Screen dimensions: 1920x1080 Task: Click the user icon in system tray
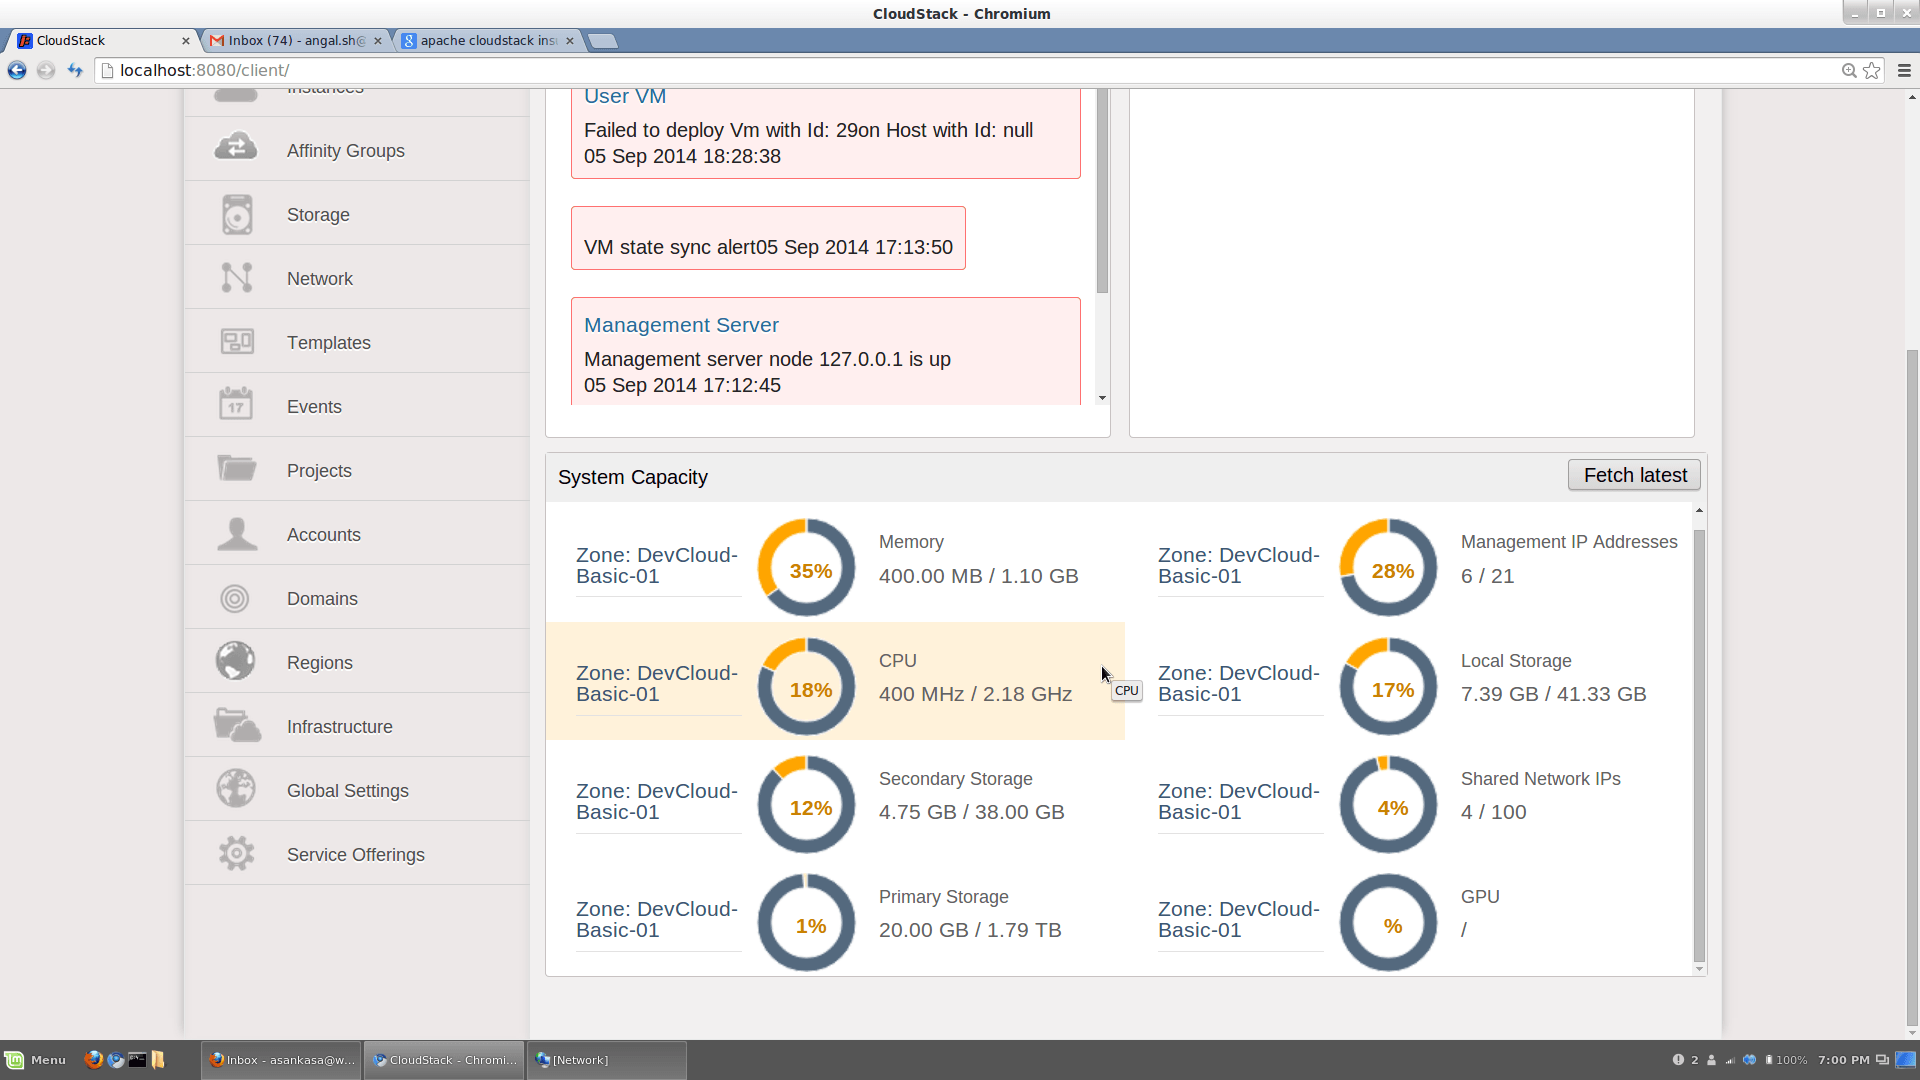1711,1060
